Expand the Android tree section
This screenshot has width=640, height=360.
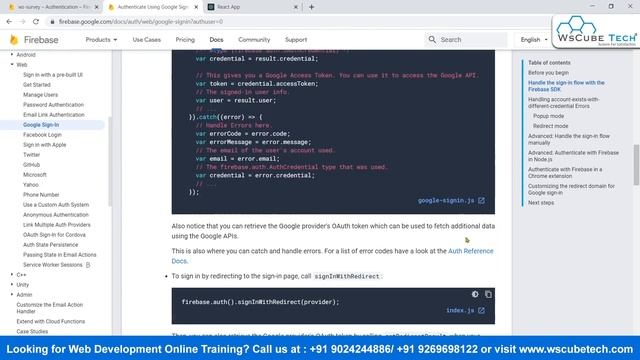point(12,54)
